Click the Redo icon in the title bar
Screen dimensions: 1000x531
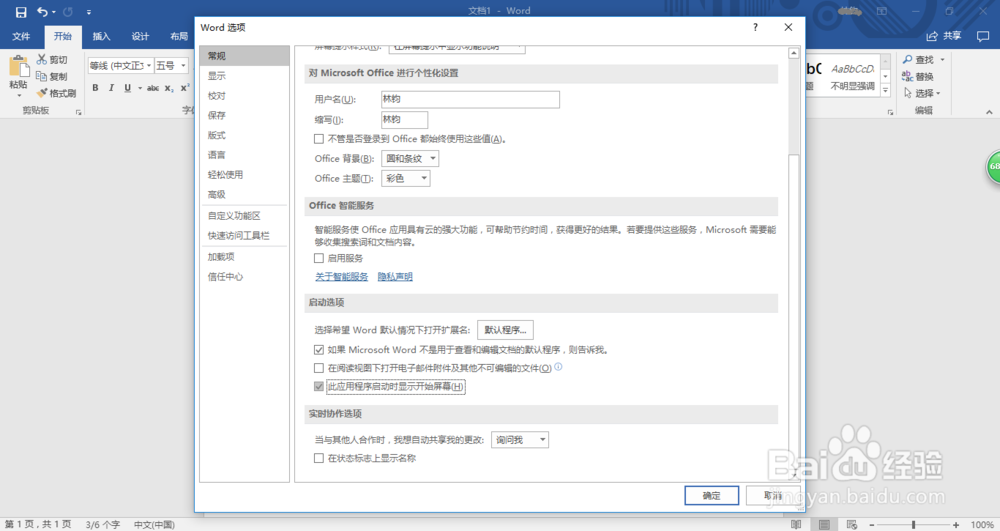pyautogui.click(x=68, y=11)
